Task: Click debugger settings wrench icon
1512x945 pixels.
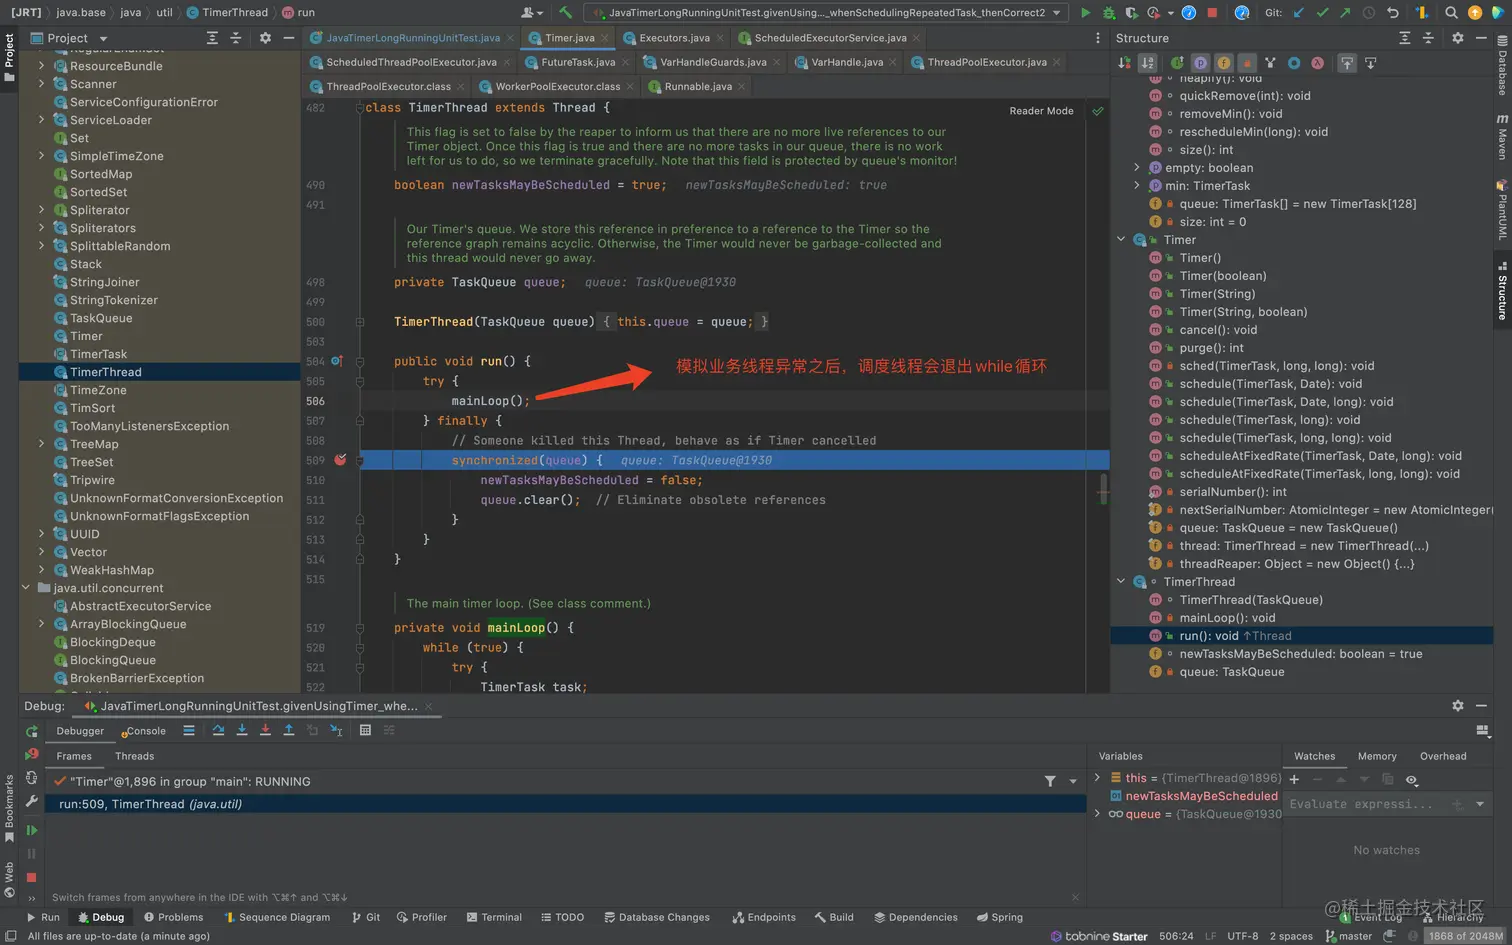Action: click(32, 801)
